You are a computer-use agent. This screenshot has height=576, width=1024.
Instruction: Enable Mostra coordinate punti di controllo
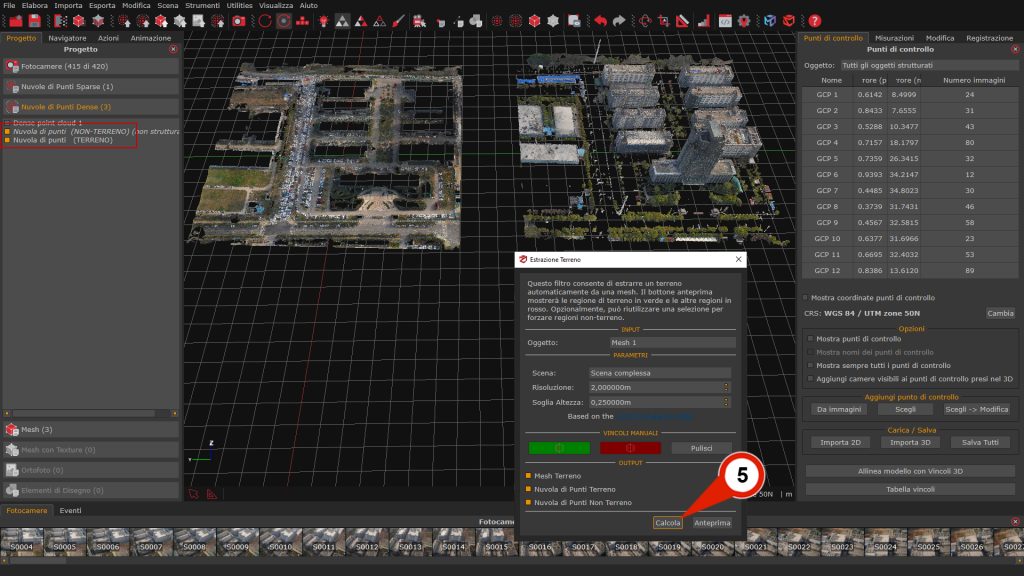(806, 298)
